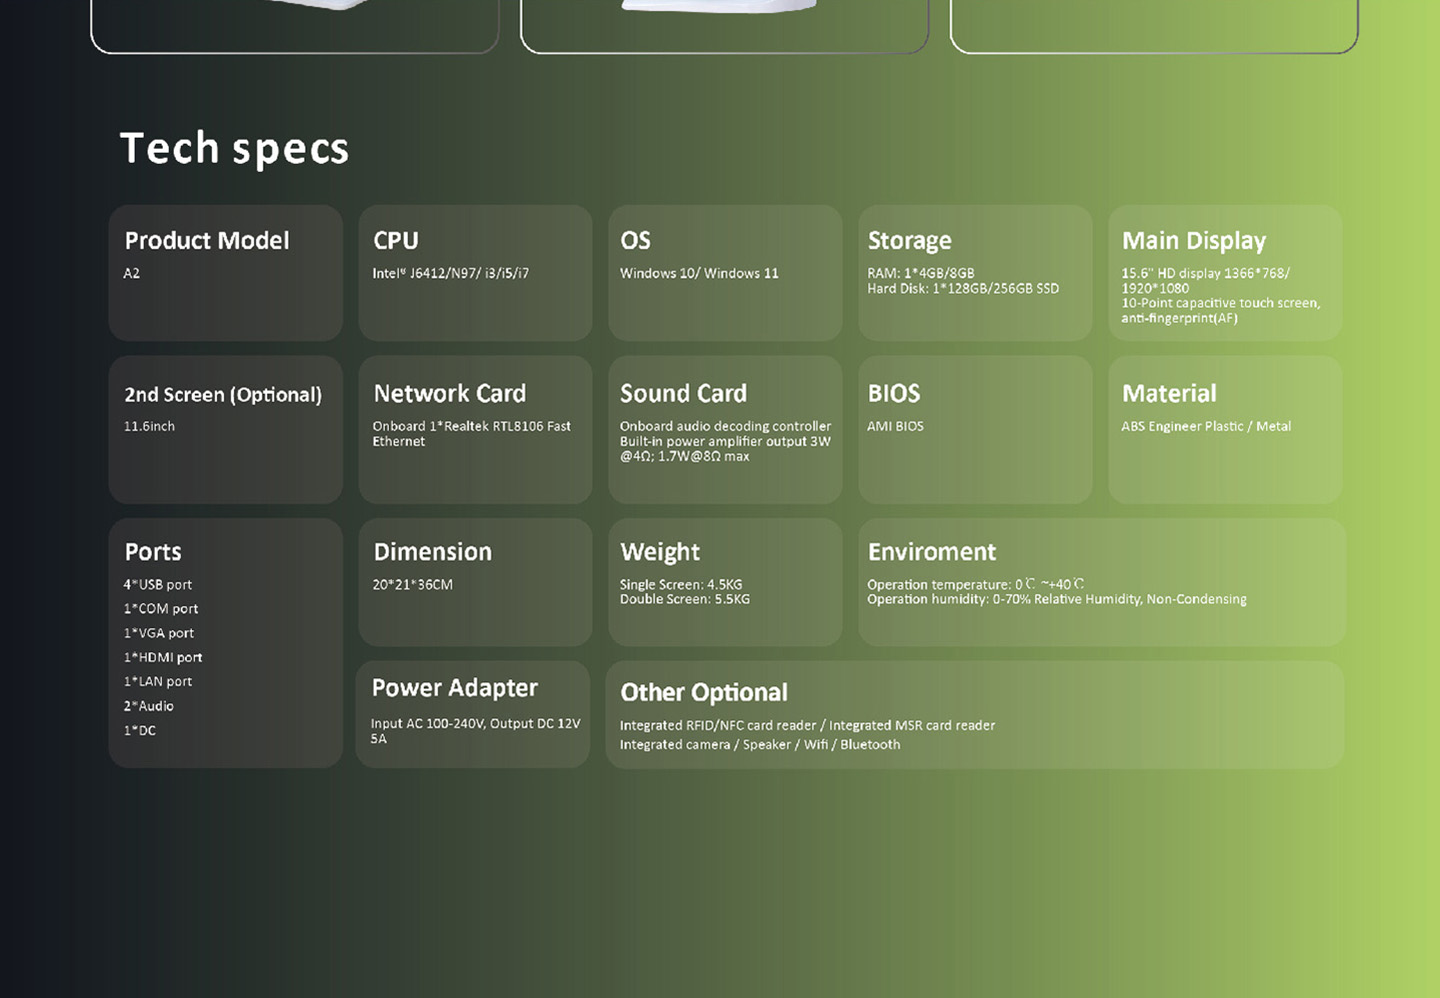Click the Ports card heading
Image resolution: width=1440 pixels, height=998 pixels.
pyautogui.click(x=153, y=552)
